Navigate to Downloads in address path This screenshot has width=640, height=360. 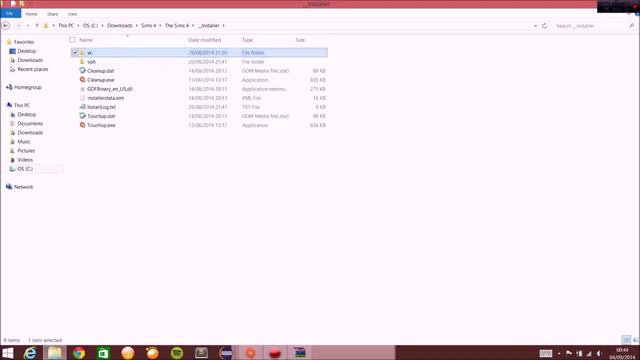120,26
